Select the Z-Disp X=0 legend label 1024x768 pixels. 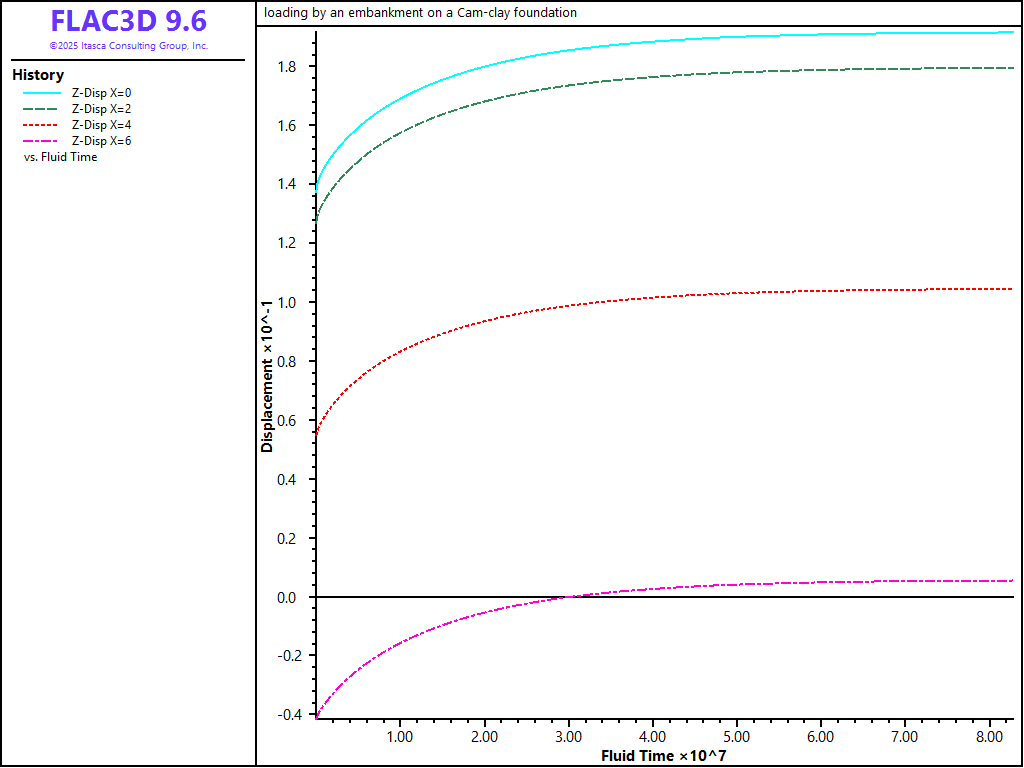tap(101, 93)
